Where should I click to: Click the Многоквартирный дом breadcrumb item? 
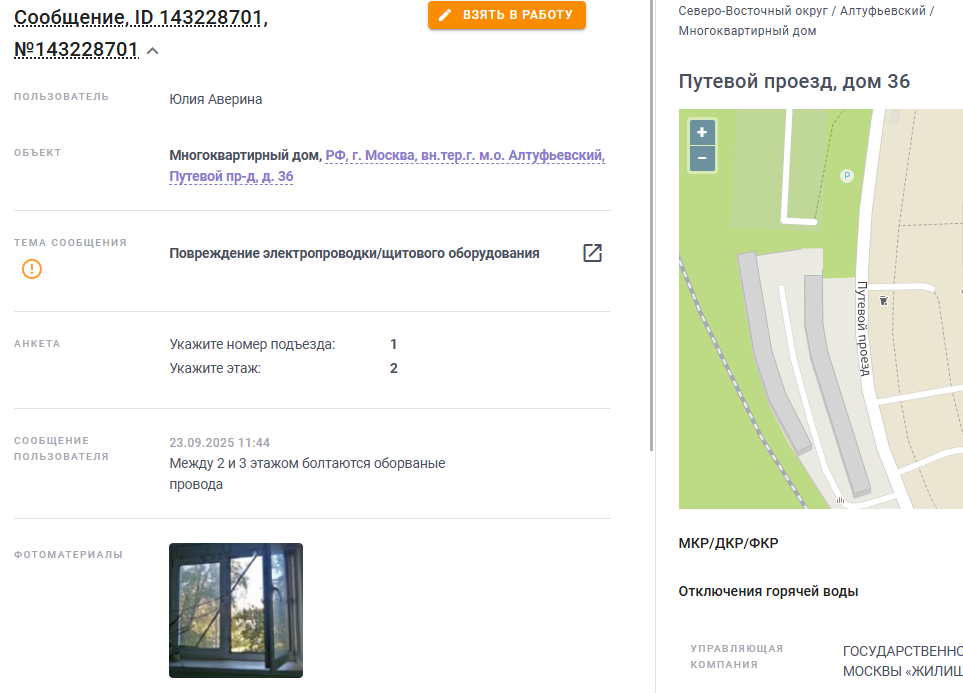click(x=747, y=31)
